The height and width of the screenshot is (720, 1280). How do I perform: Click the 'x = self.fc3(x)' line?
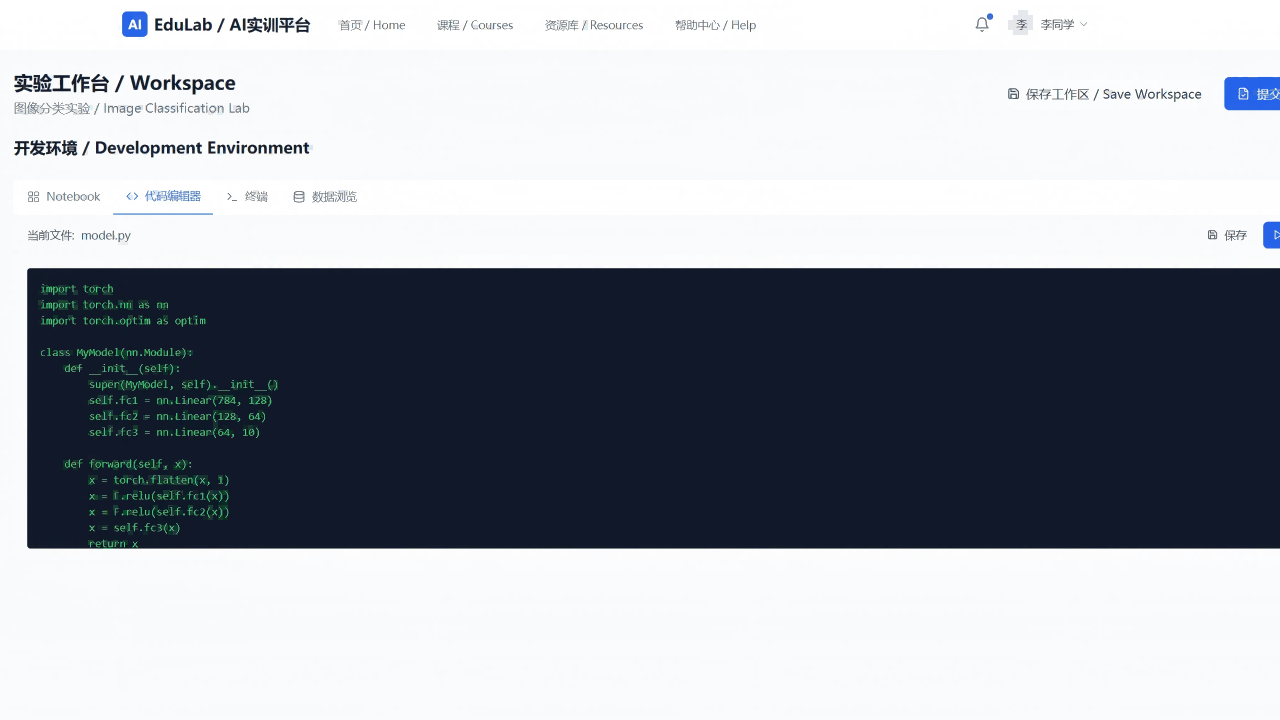pos(134,528)
